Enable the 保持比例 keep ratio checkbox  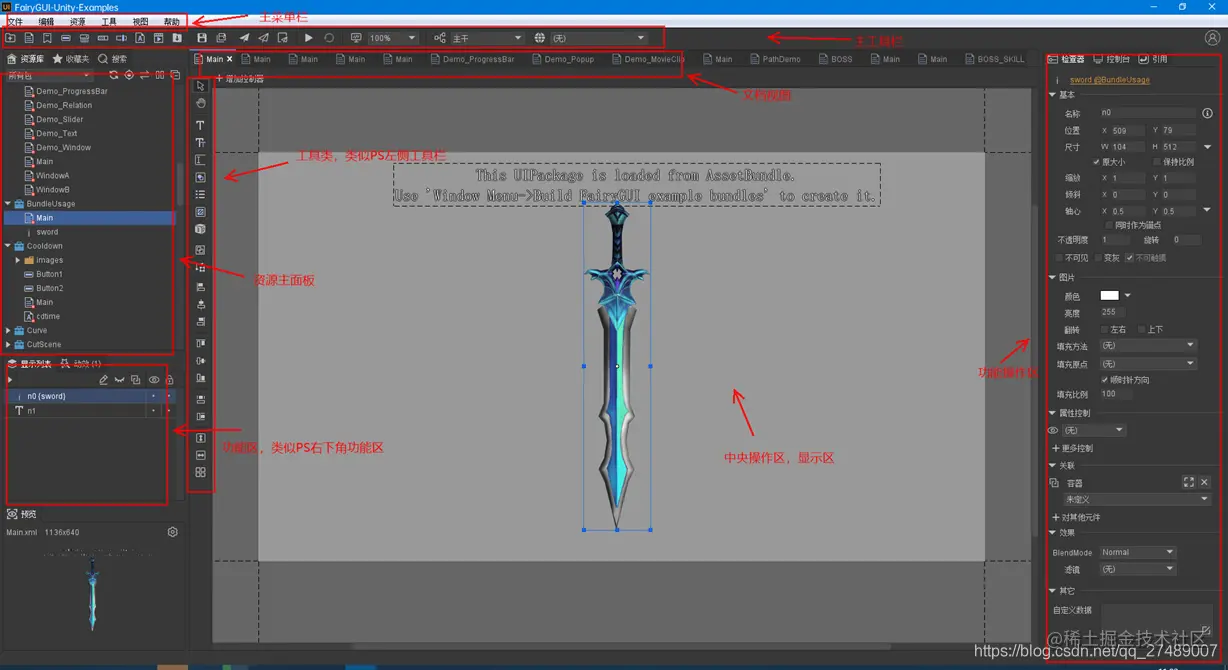tap(1158, 162)
